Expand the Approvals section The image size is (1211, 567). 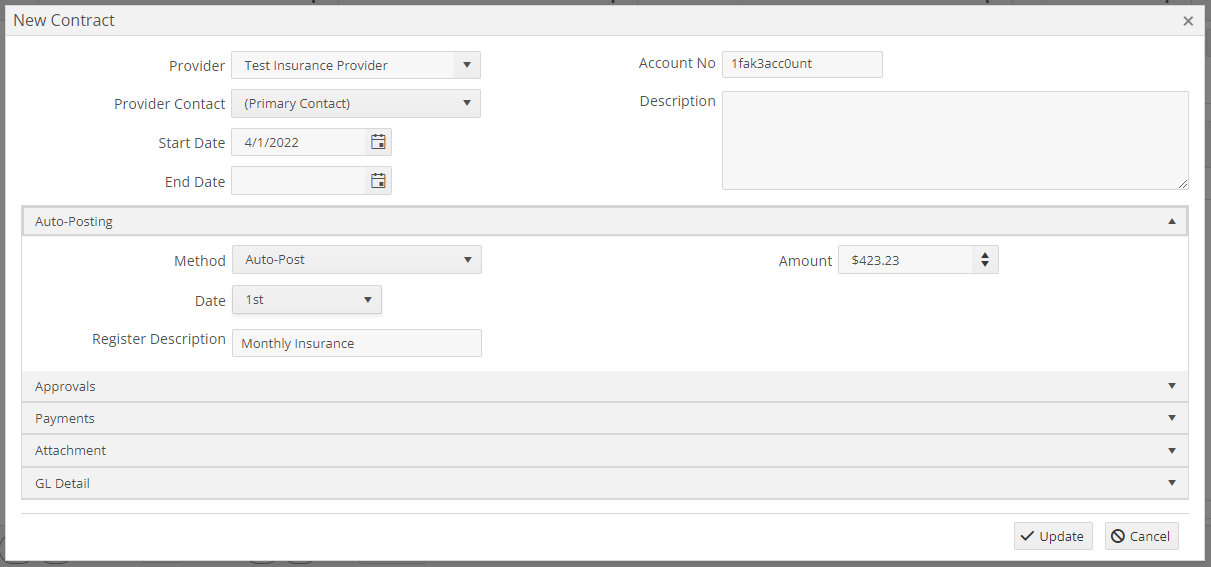click(605, 386)
